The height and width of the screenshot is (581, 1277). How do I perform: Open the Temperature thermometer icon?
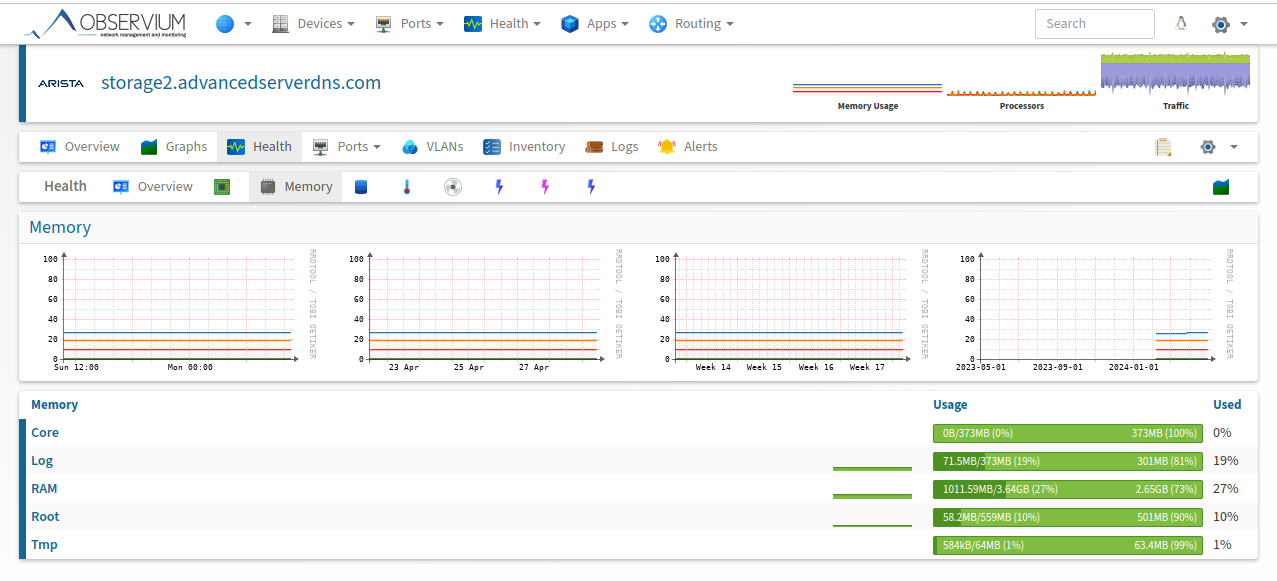(x=407, y=187)
